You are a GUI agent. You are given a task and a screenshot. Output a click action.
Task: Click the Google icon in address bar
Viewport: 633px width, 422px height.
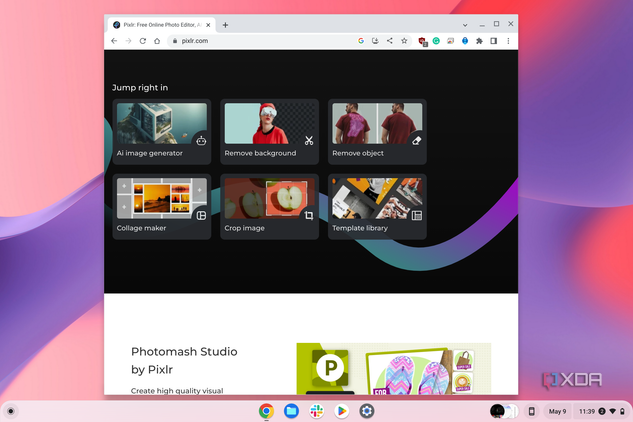coord(361,41)
